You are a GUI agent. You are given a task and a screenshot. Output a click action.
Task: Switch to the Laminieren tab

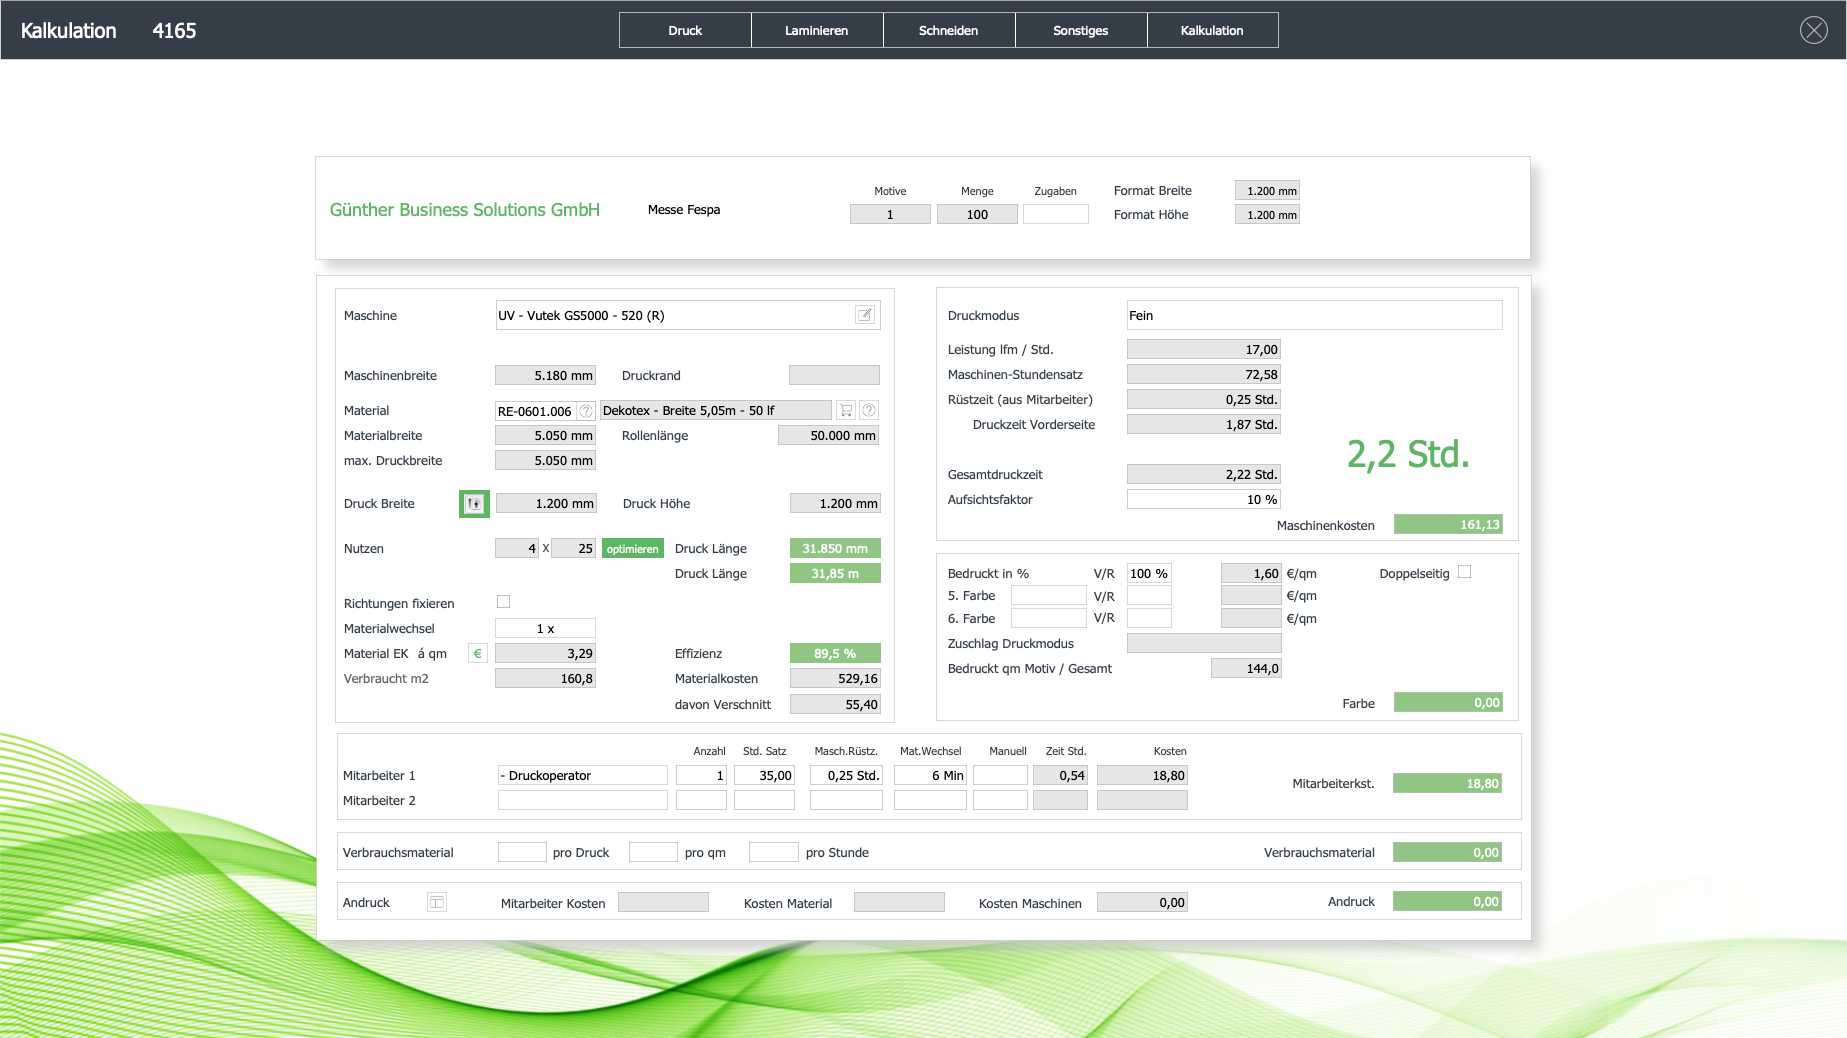point(816,30)
